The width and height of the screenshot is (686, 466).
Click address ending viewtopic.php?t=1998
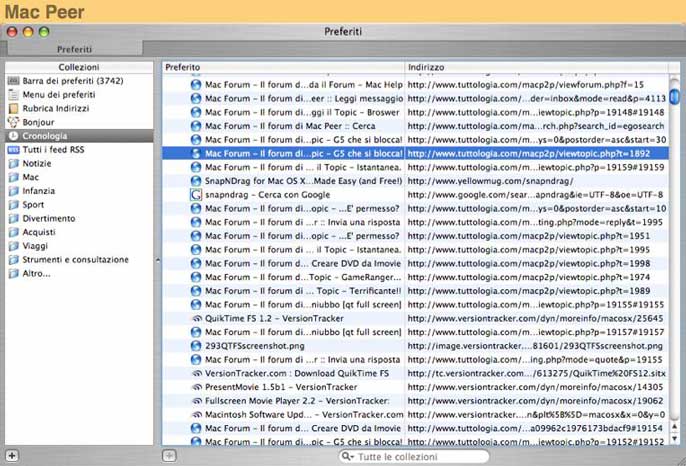tap(528, 263)
